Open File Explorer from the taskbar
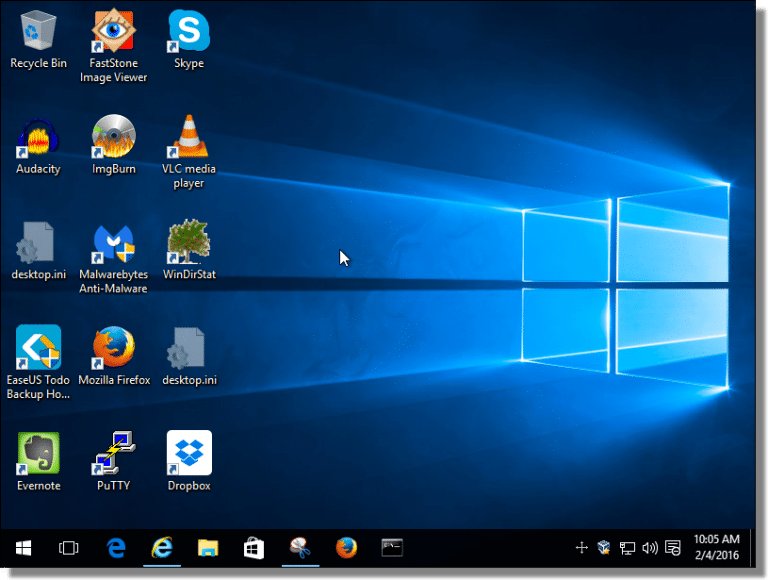768x580 pixels. 208,548
